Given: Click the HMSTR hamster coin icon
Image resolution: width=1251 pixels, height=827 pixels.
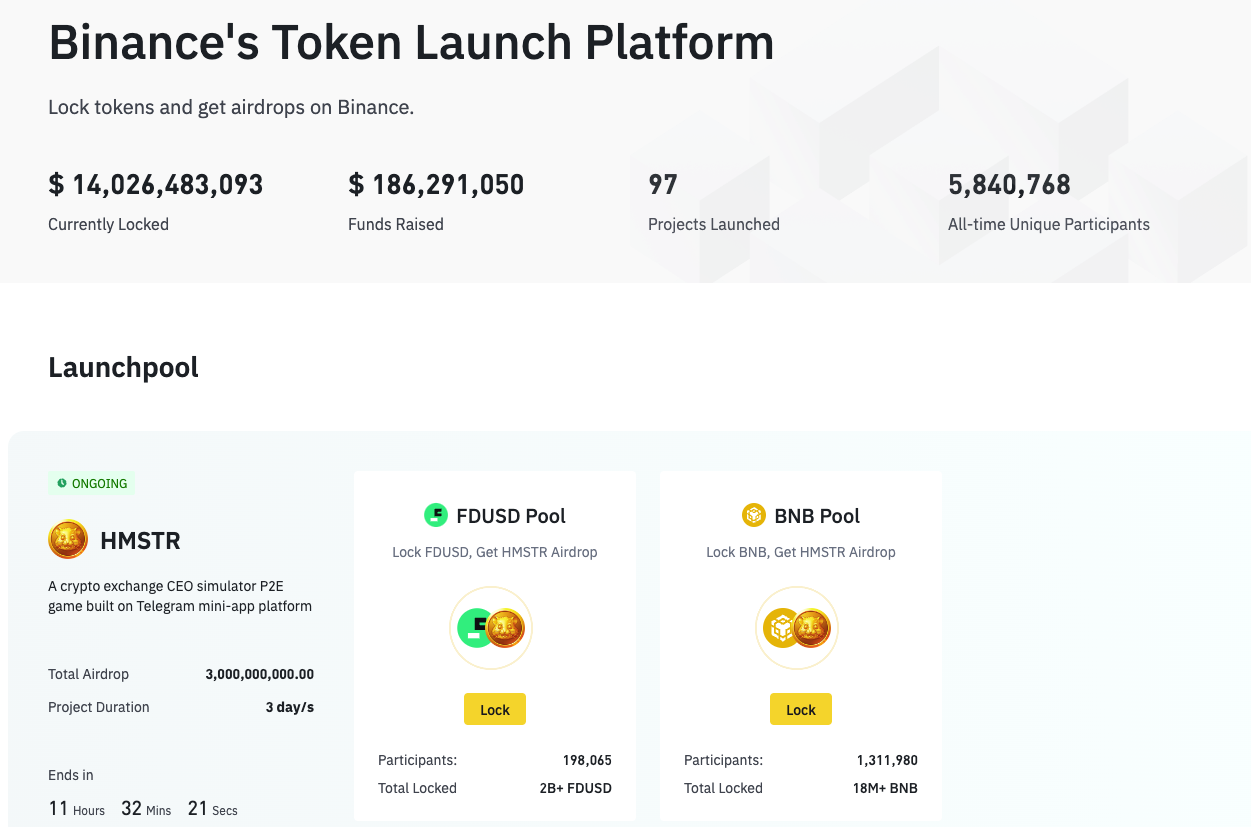Looking at the screenshot, I should click(68, 541).
